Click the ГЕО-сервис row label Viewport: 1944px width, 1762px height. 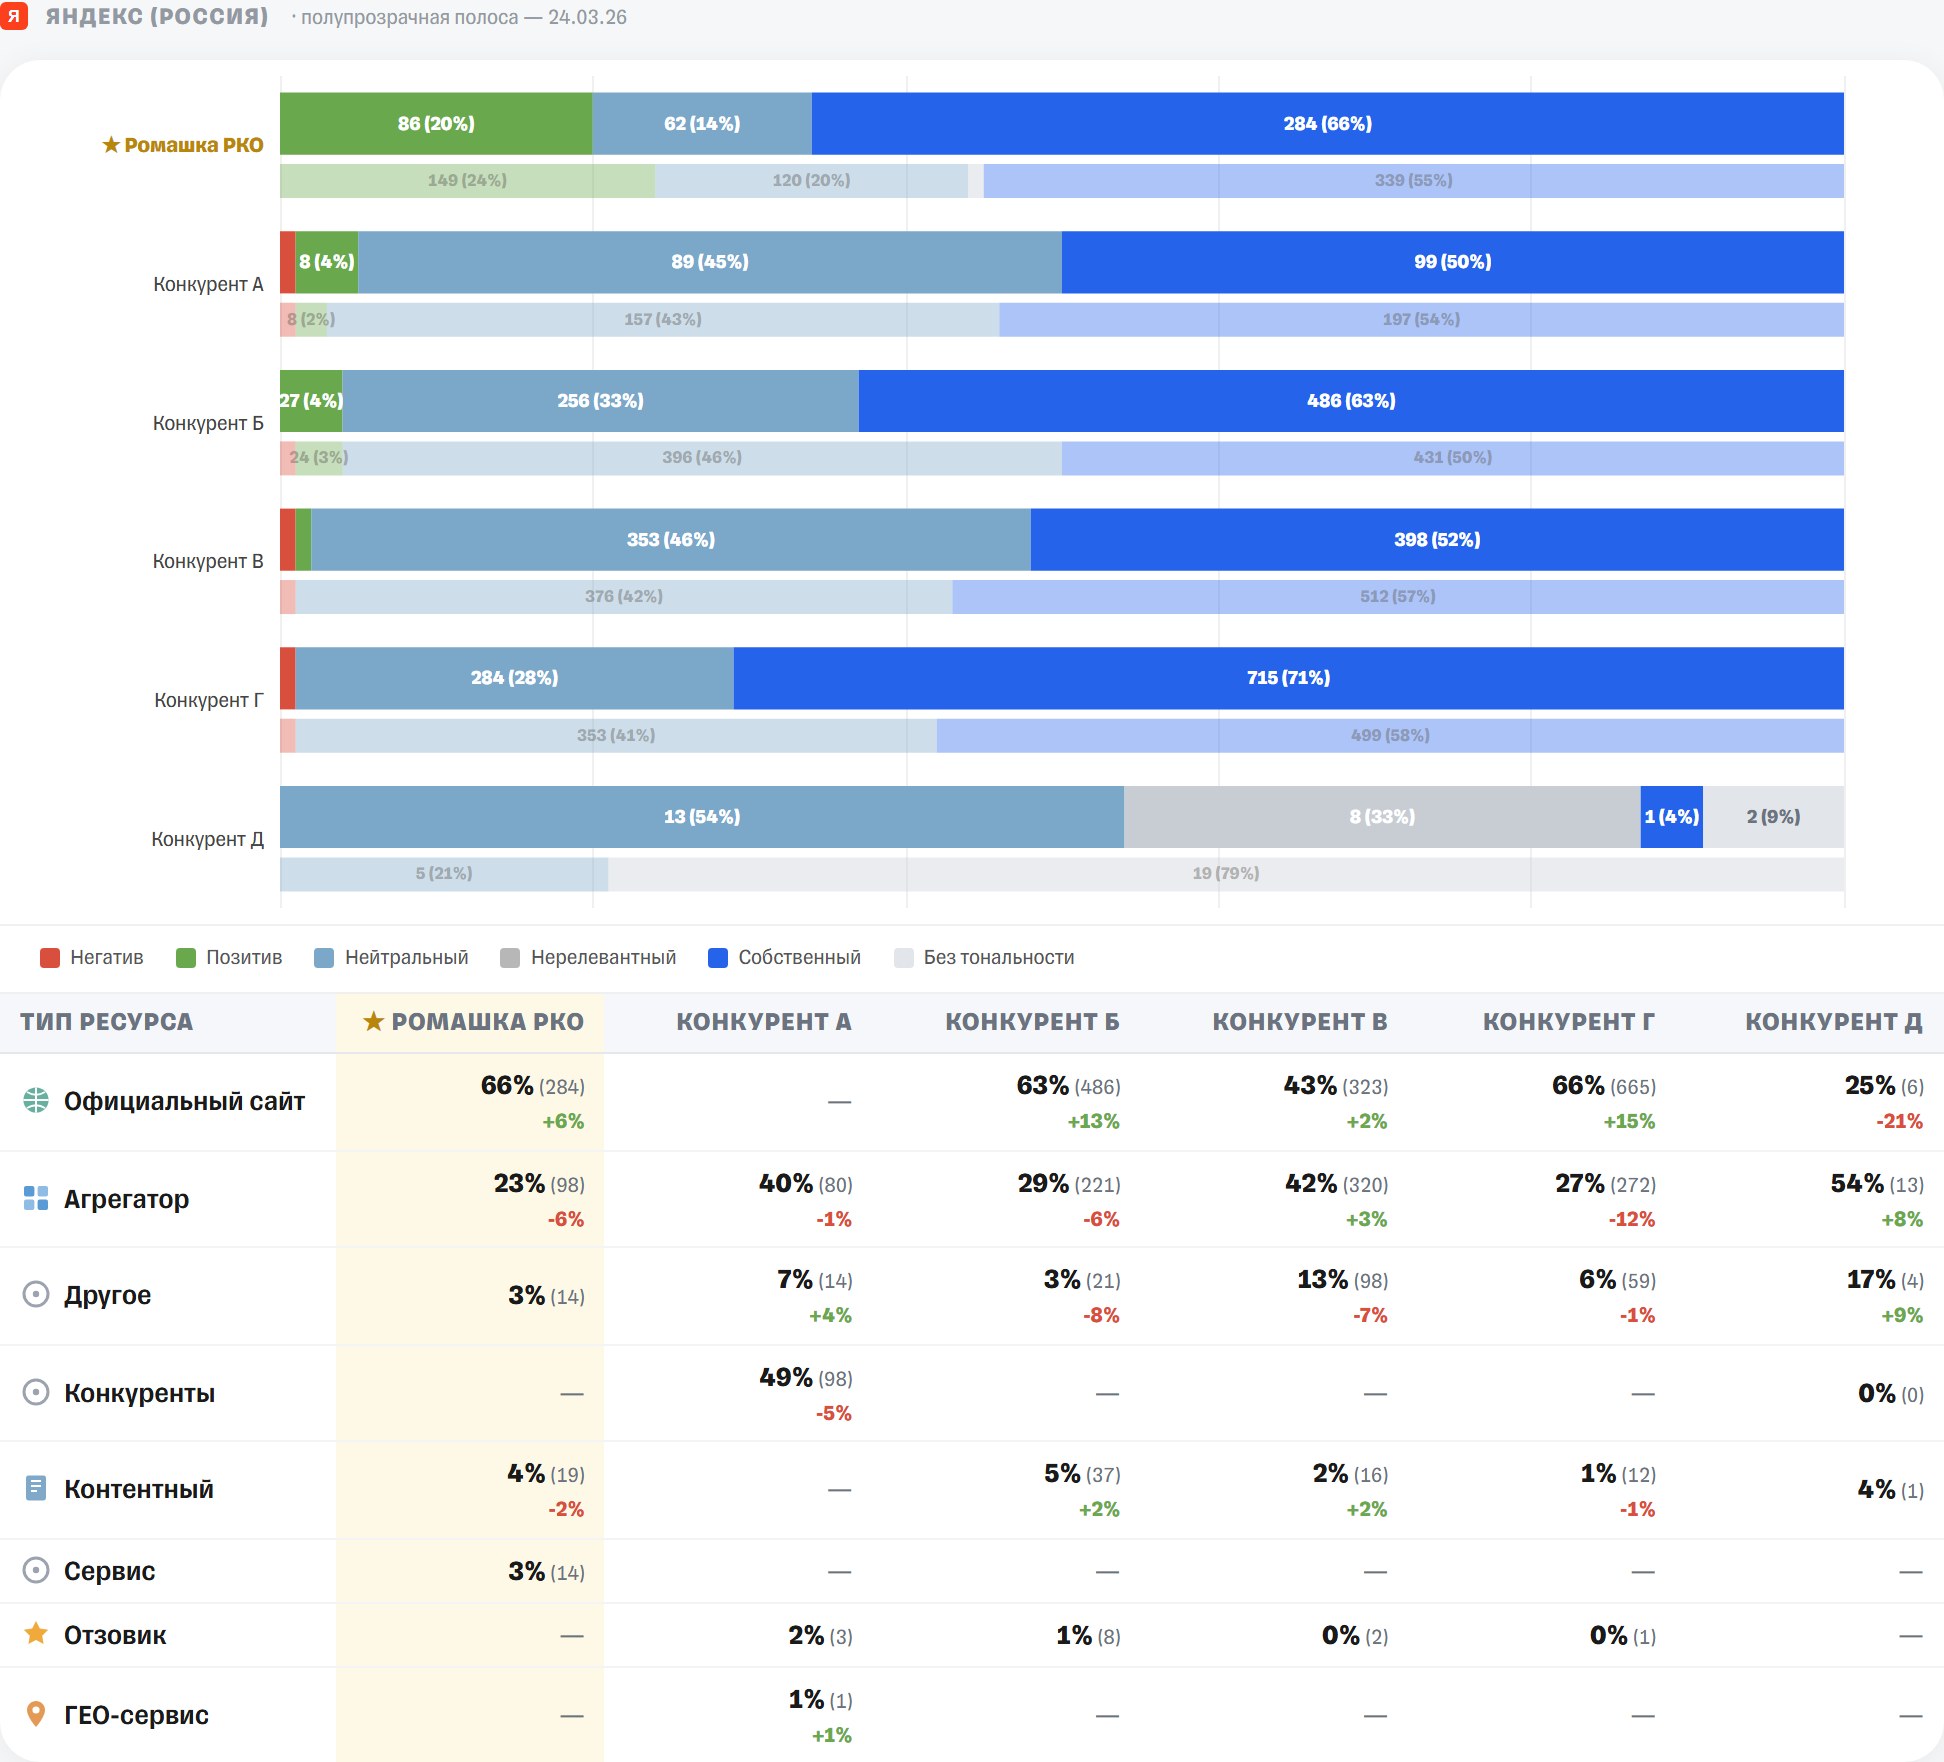pos(136,1715)
